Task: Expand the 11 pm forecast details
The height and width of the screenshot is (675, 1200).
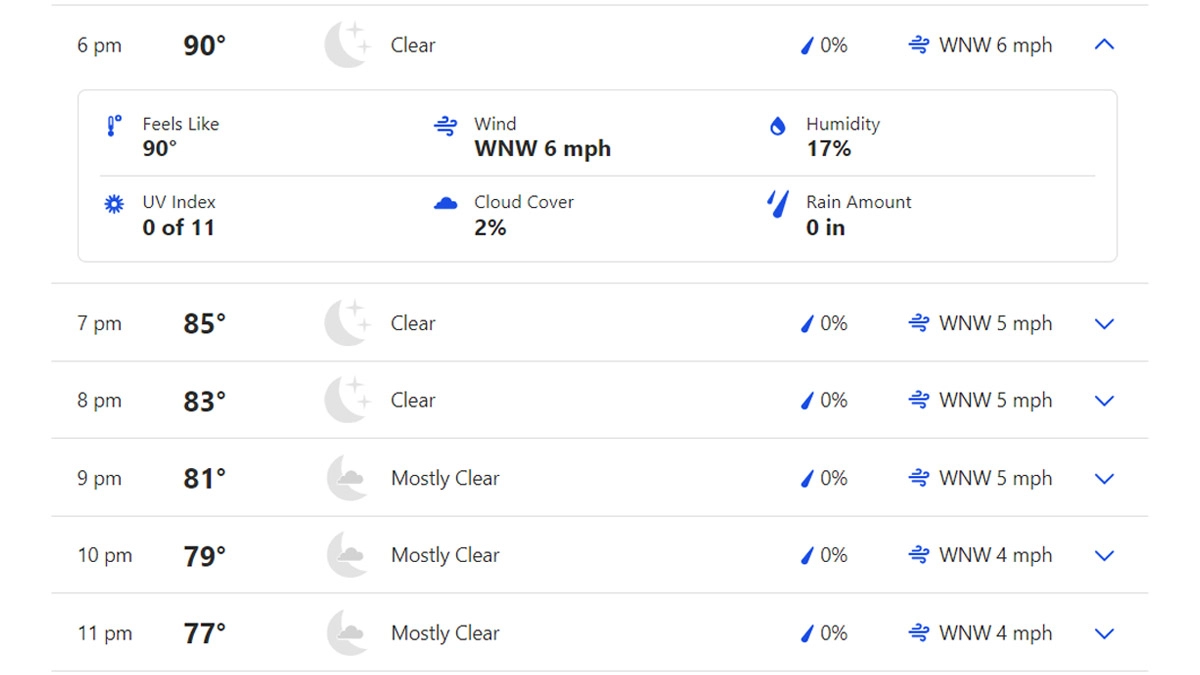Action: tap(1104, 633)
